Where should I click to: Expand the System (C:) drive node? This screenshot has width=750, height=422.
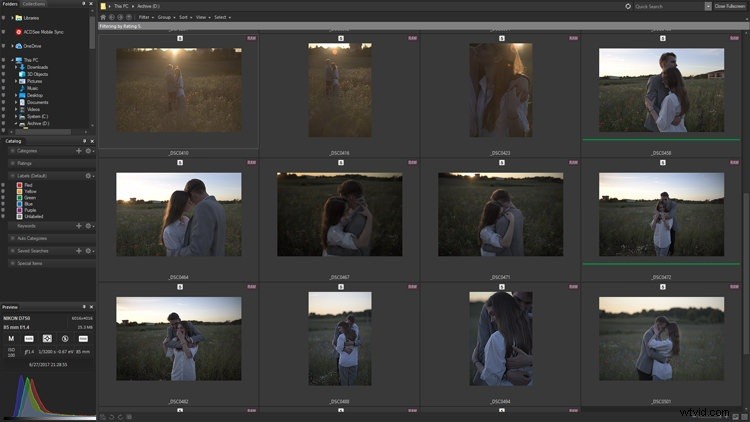pyautogui.click(x=16, y=116)
